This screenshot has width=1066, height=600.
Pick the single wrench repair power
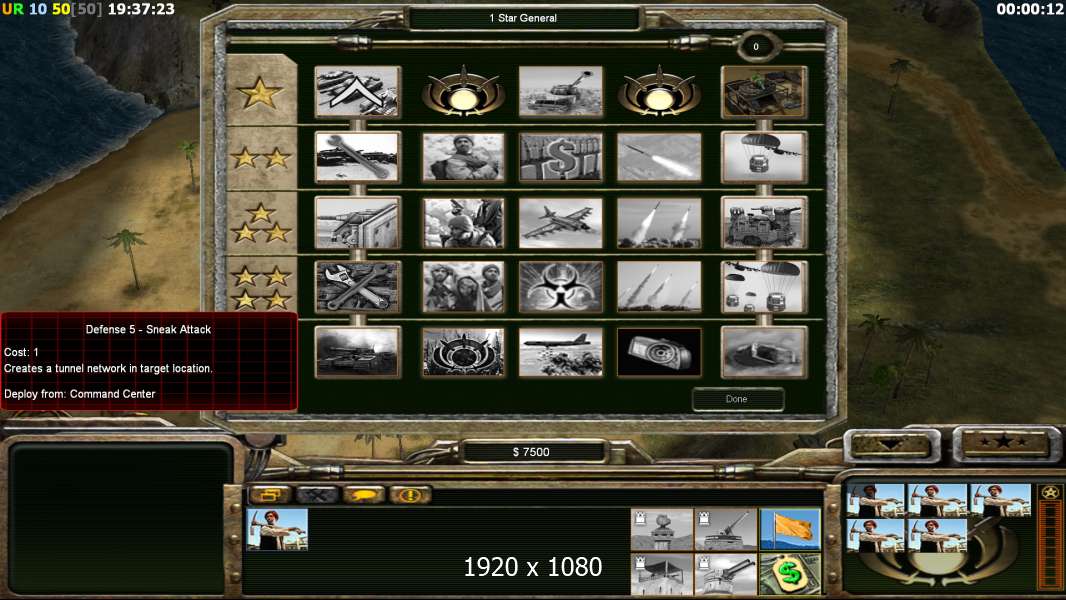coord(358,158)
